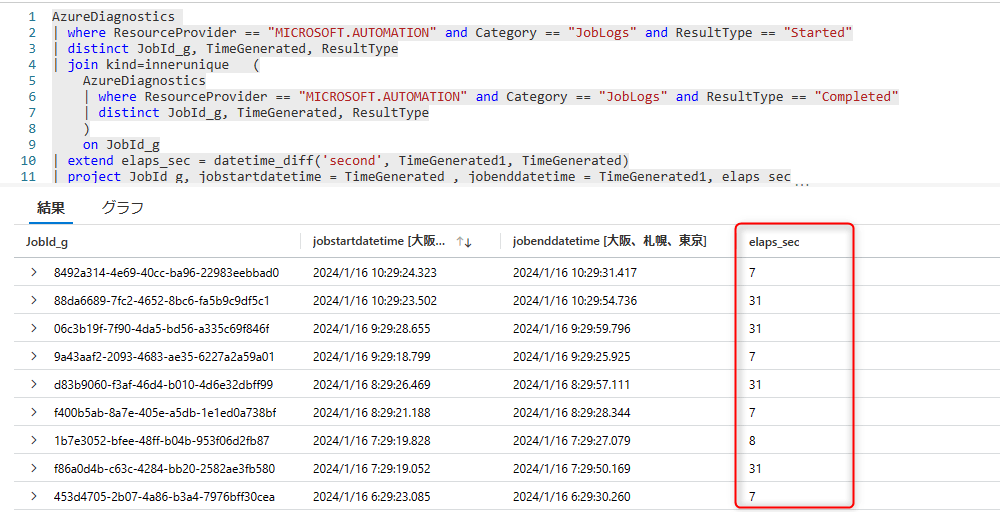
Task: Sort by jobstartdatetime using sort arrows icon
Action: point(464,242)
